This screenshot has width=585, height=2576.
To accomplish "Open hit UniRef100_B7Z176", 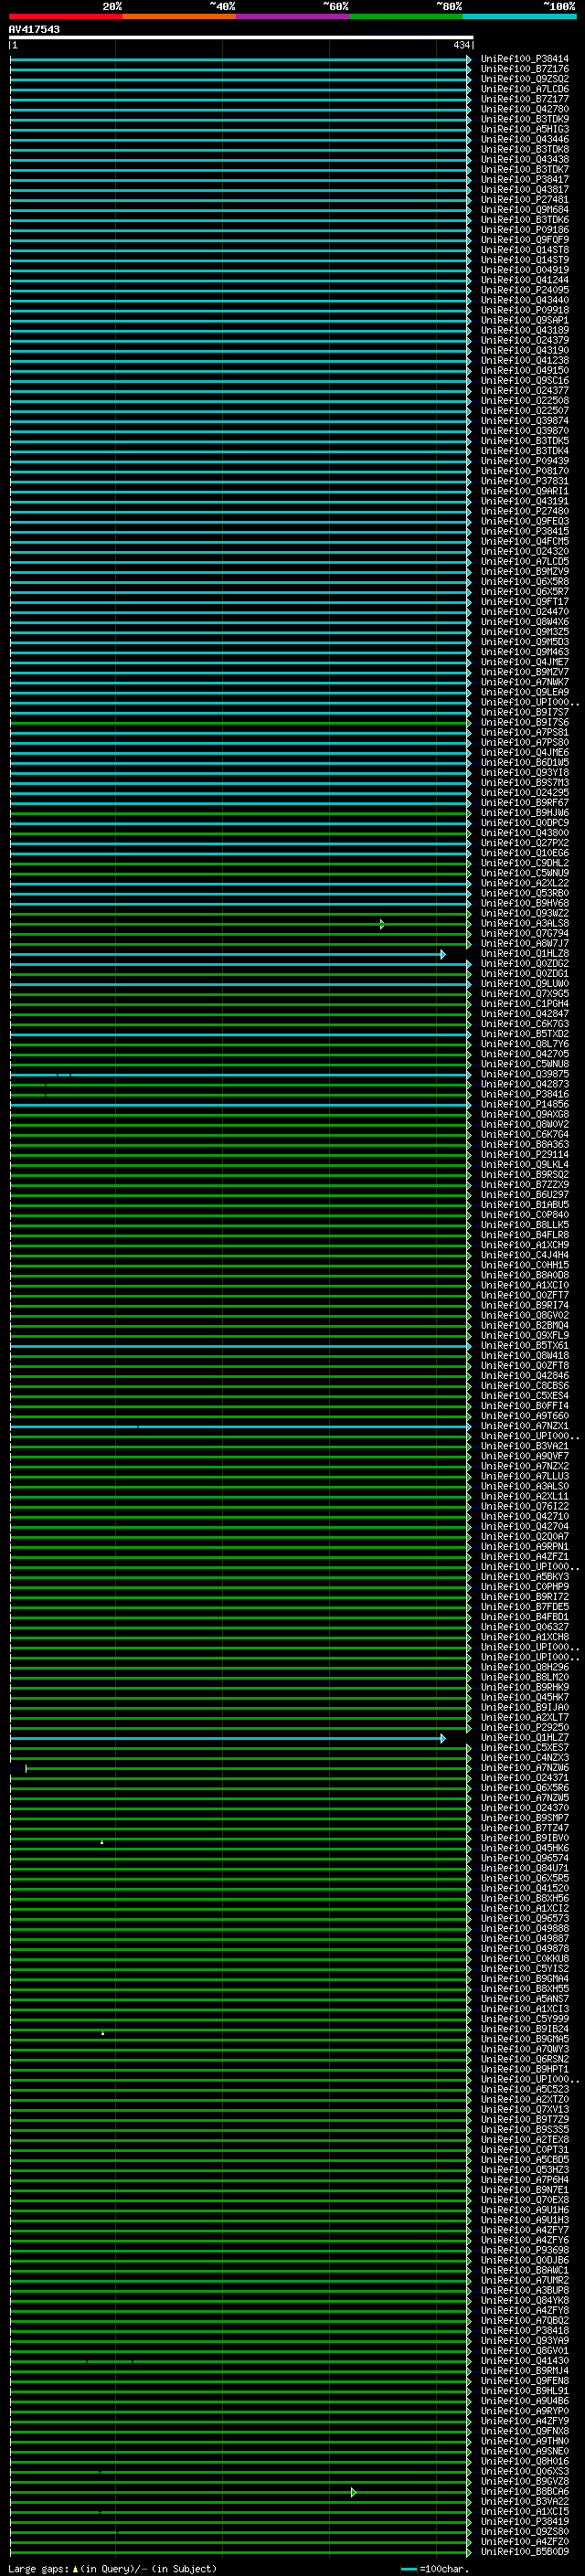I will (525, 69).
